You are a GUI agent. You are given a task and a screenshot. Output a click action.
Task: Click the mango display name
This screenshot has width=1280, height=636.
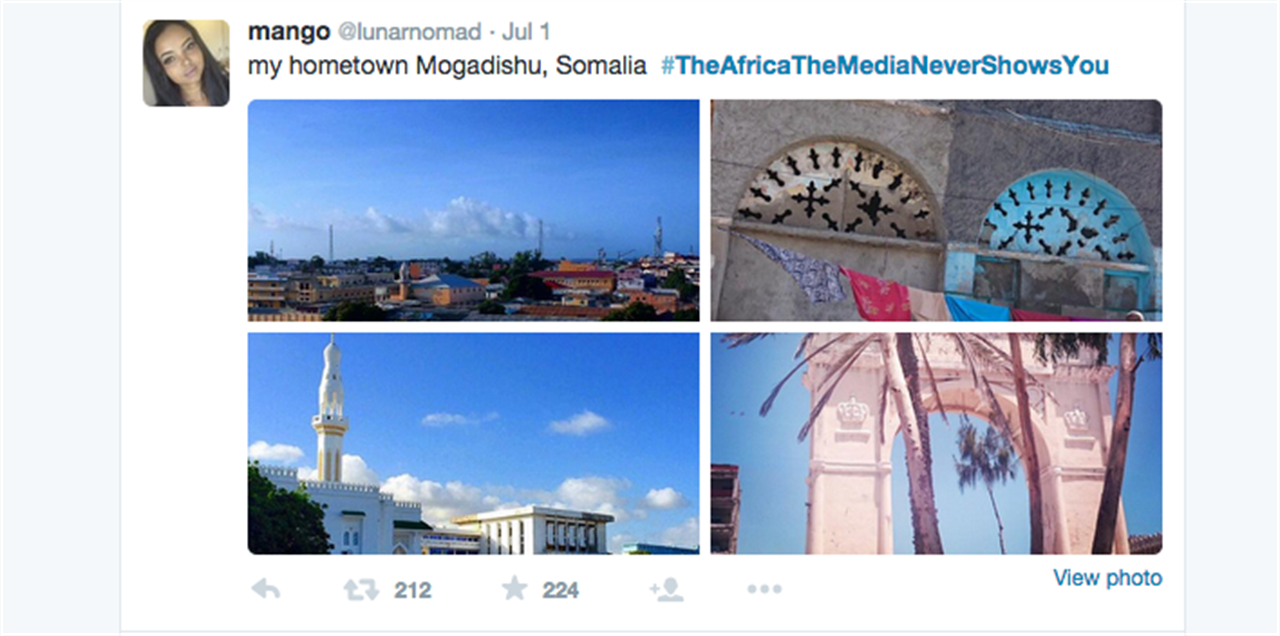[x=289, y=31]
